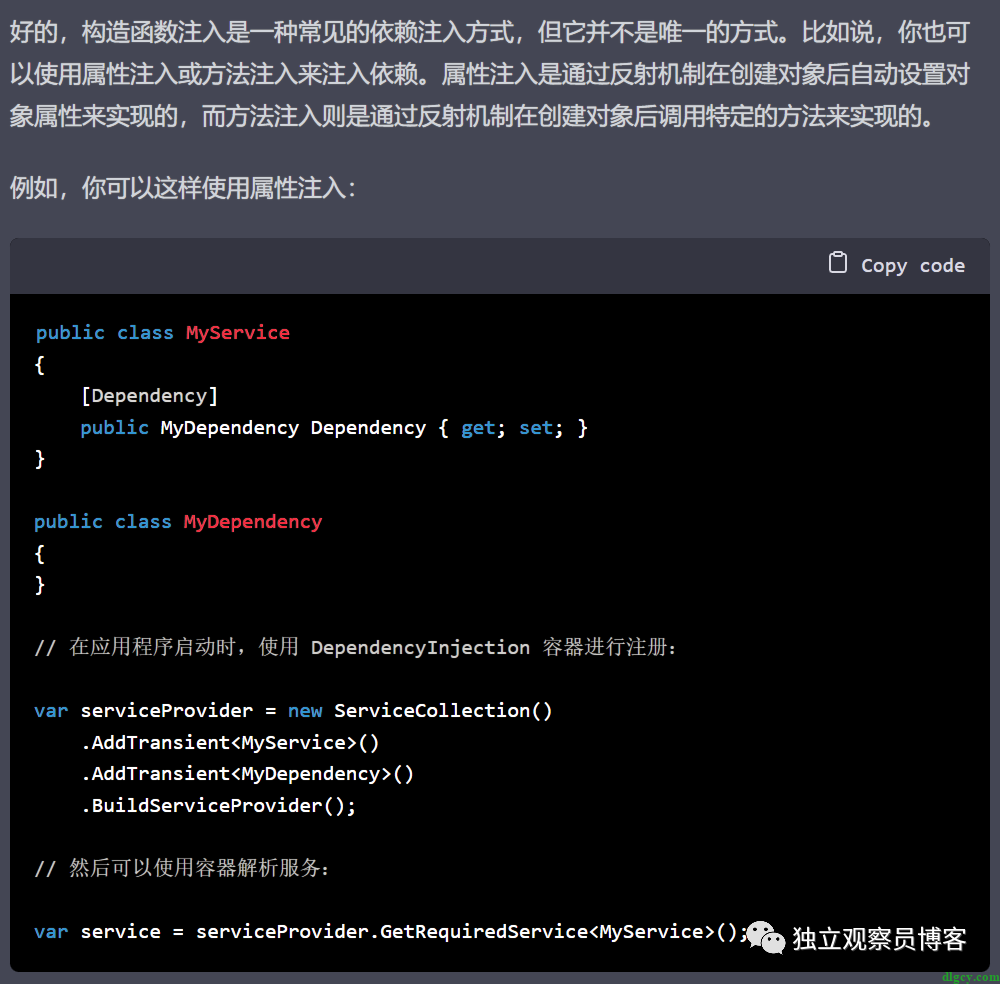Click the .AddTransient<MyDependency>() line
This screenshot has width=1000, height=984.
coord(247,774)
